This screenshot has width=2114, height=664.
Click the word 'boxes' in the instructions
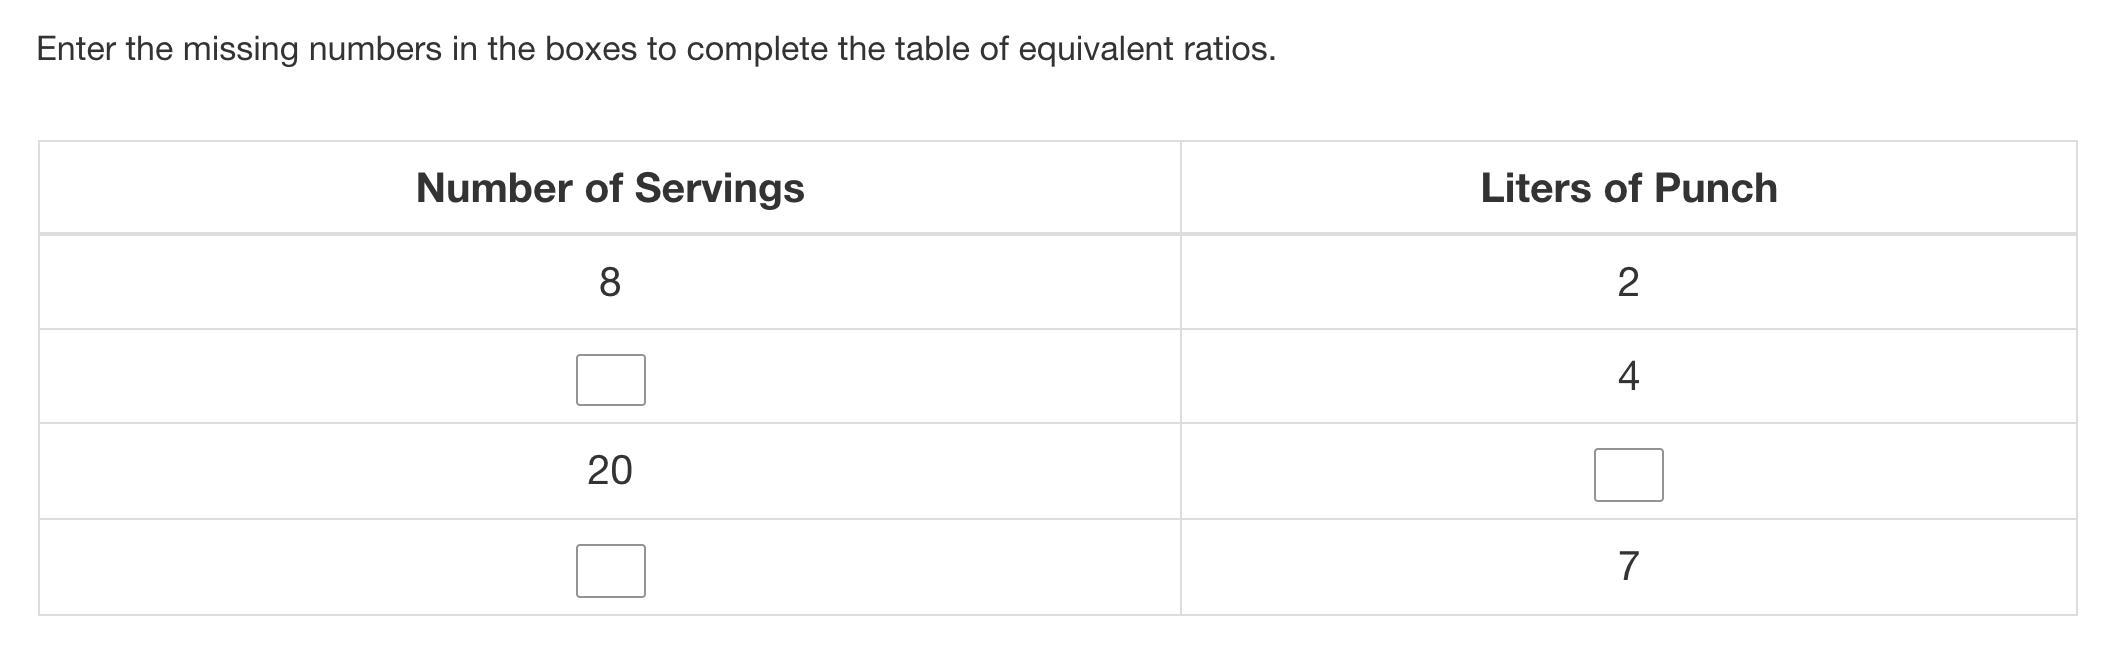pyautogui.click(x=590, y=48)
